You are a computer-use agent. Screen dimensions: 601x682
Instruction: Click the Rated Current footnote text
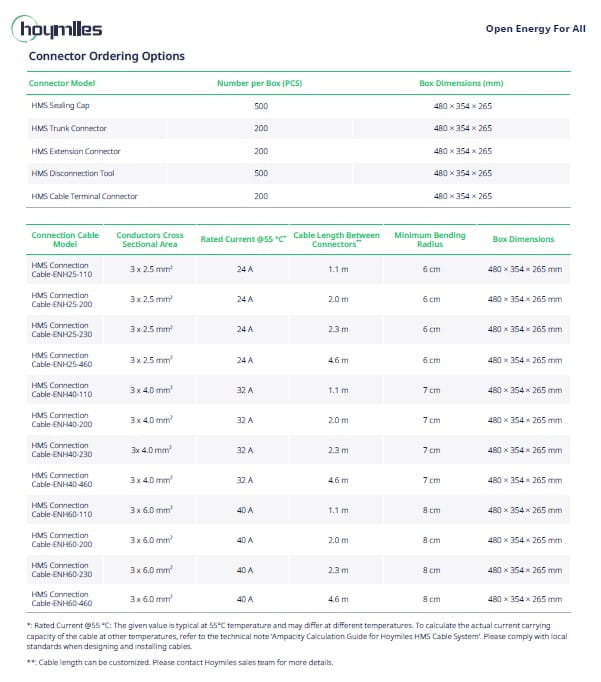click(x=298, y=635)
